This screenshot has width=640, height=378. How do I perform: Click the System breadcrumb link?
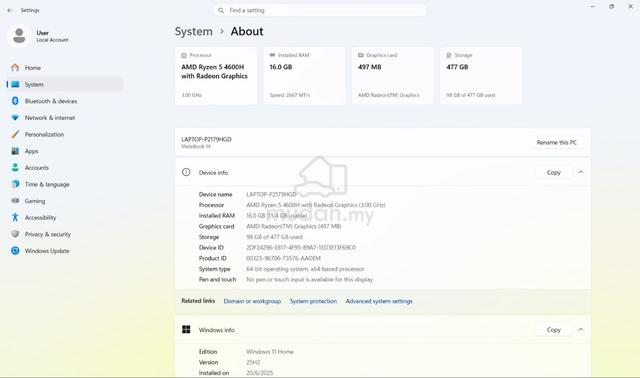193,31
